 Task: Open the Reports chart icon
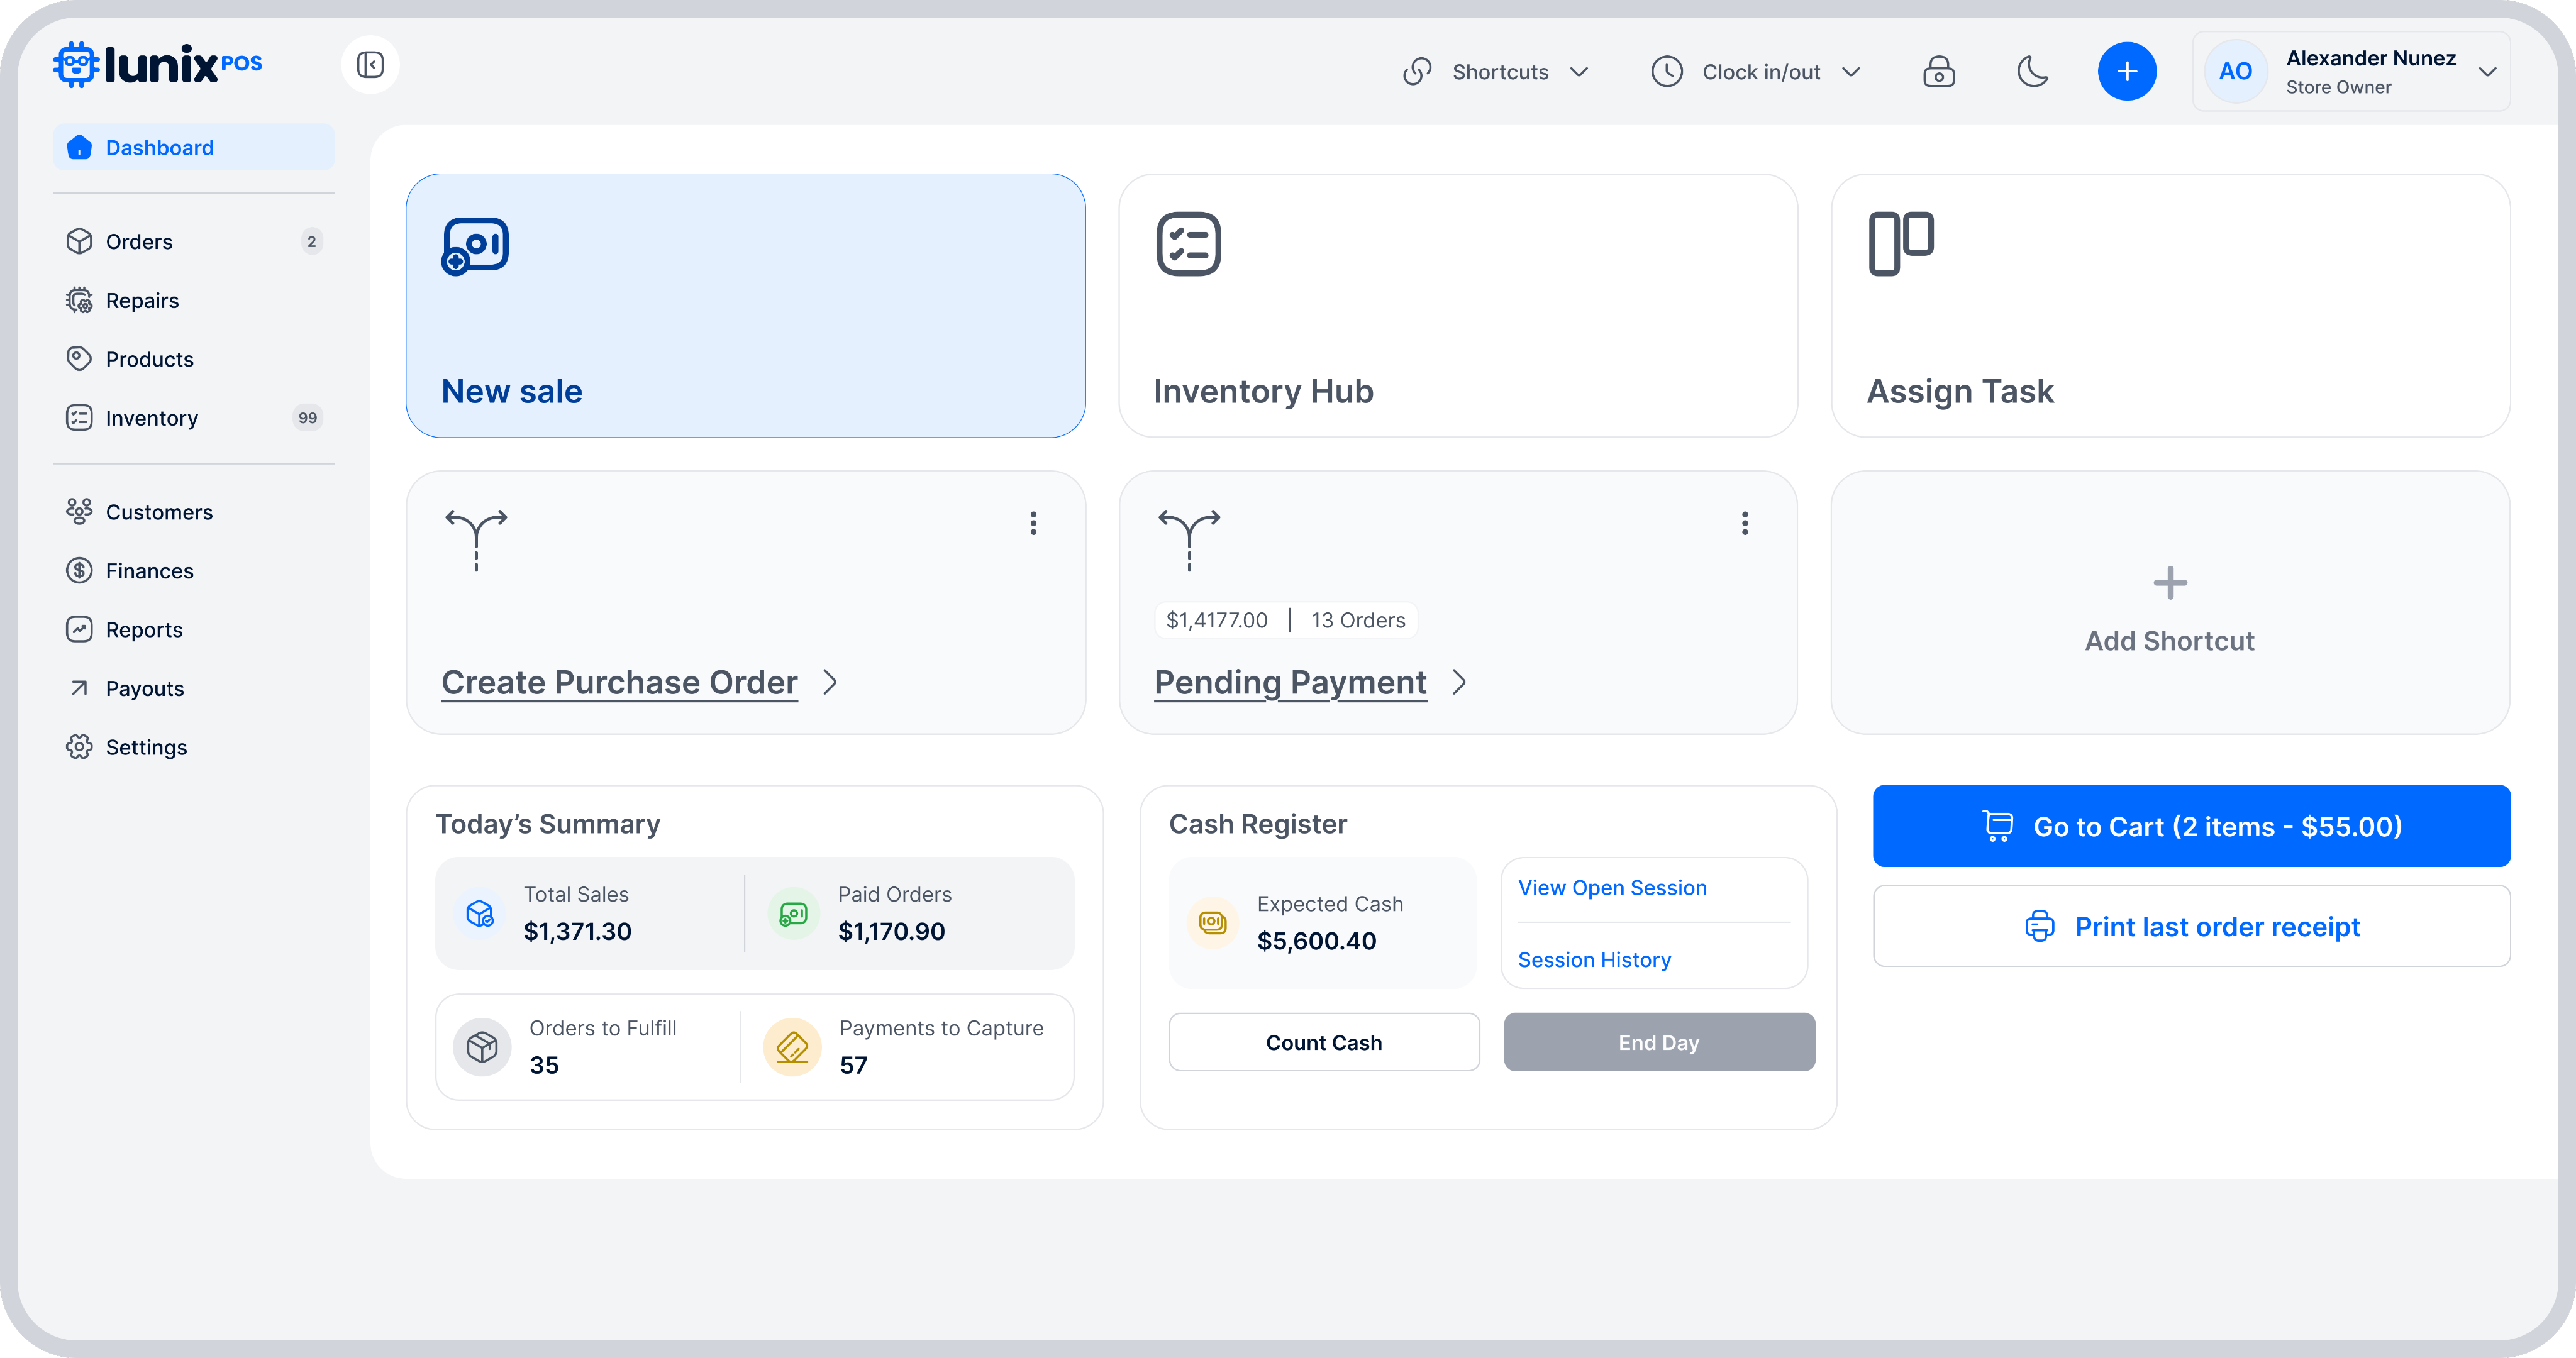coord(80,629)
